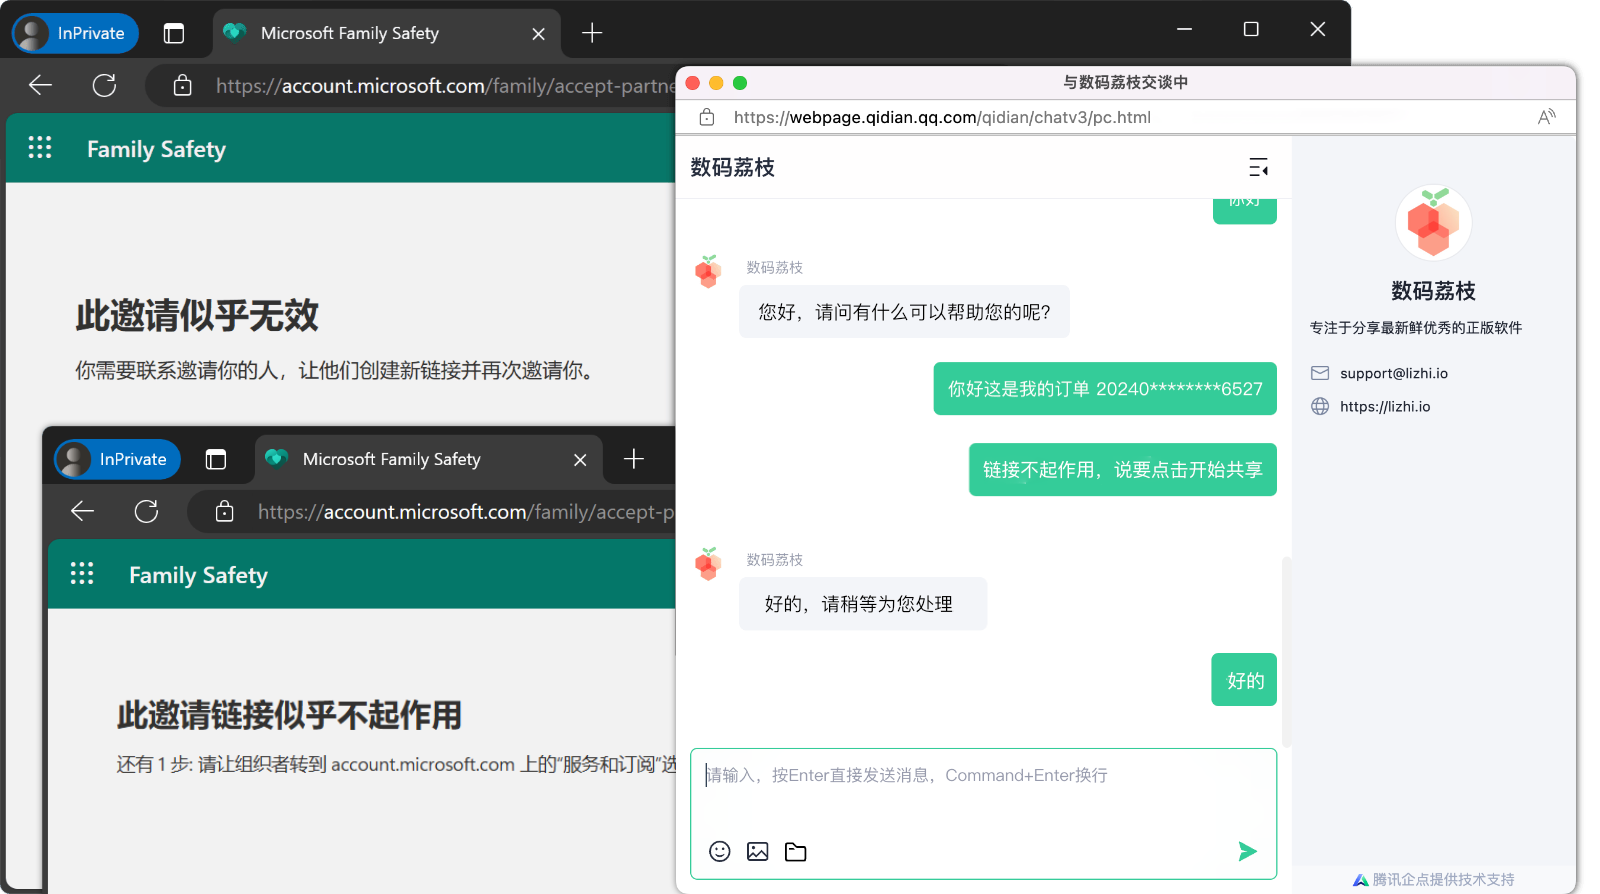Viewport: 1600px width, 894px height.
Task: Go back using arrow in top Edge window
Action: (40, 85)
